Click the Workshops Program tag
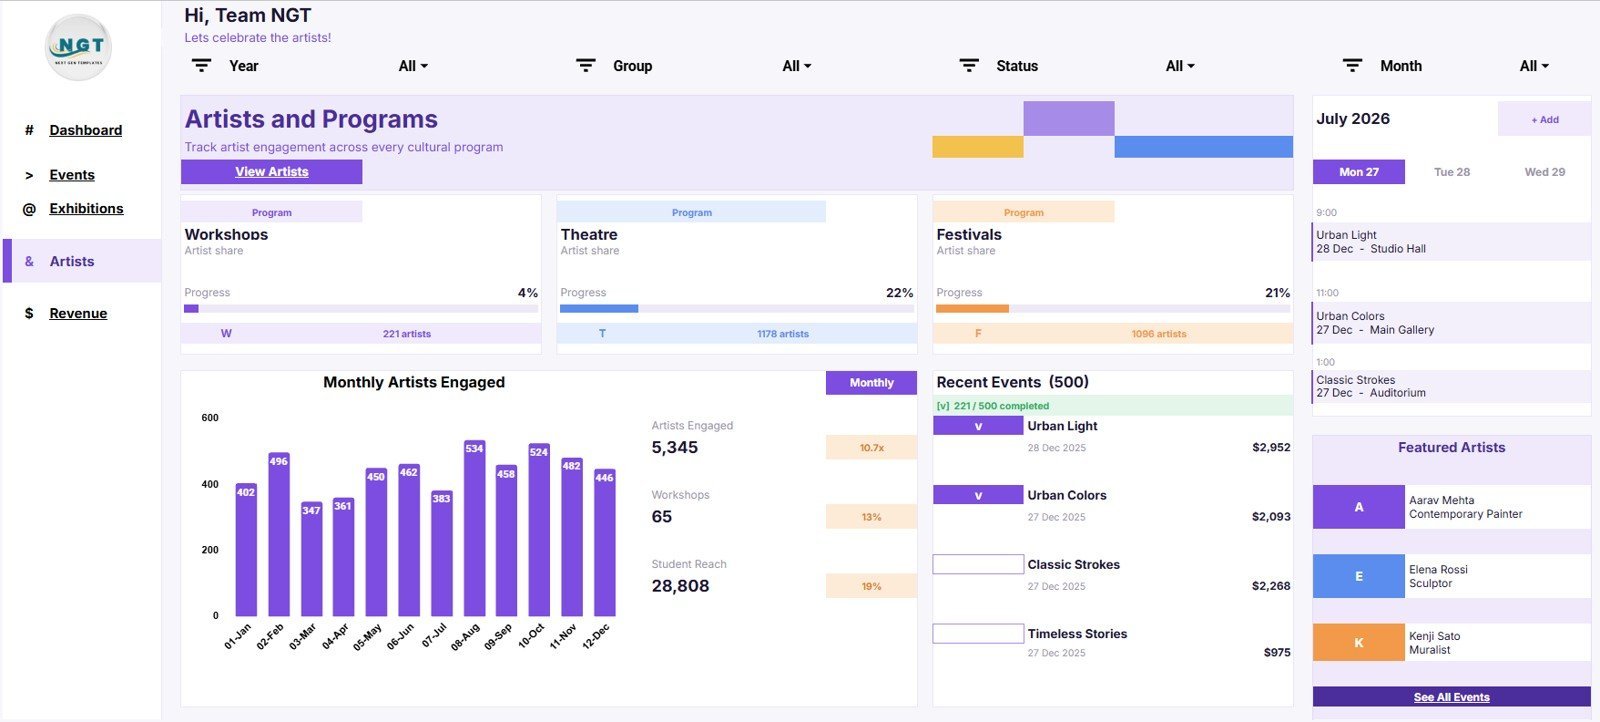This screenshot has height=722, width=1600. tap(271, 212)
